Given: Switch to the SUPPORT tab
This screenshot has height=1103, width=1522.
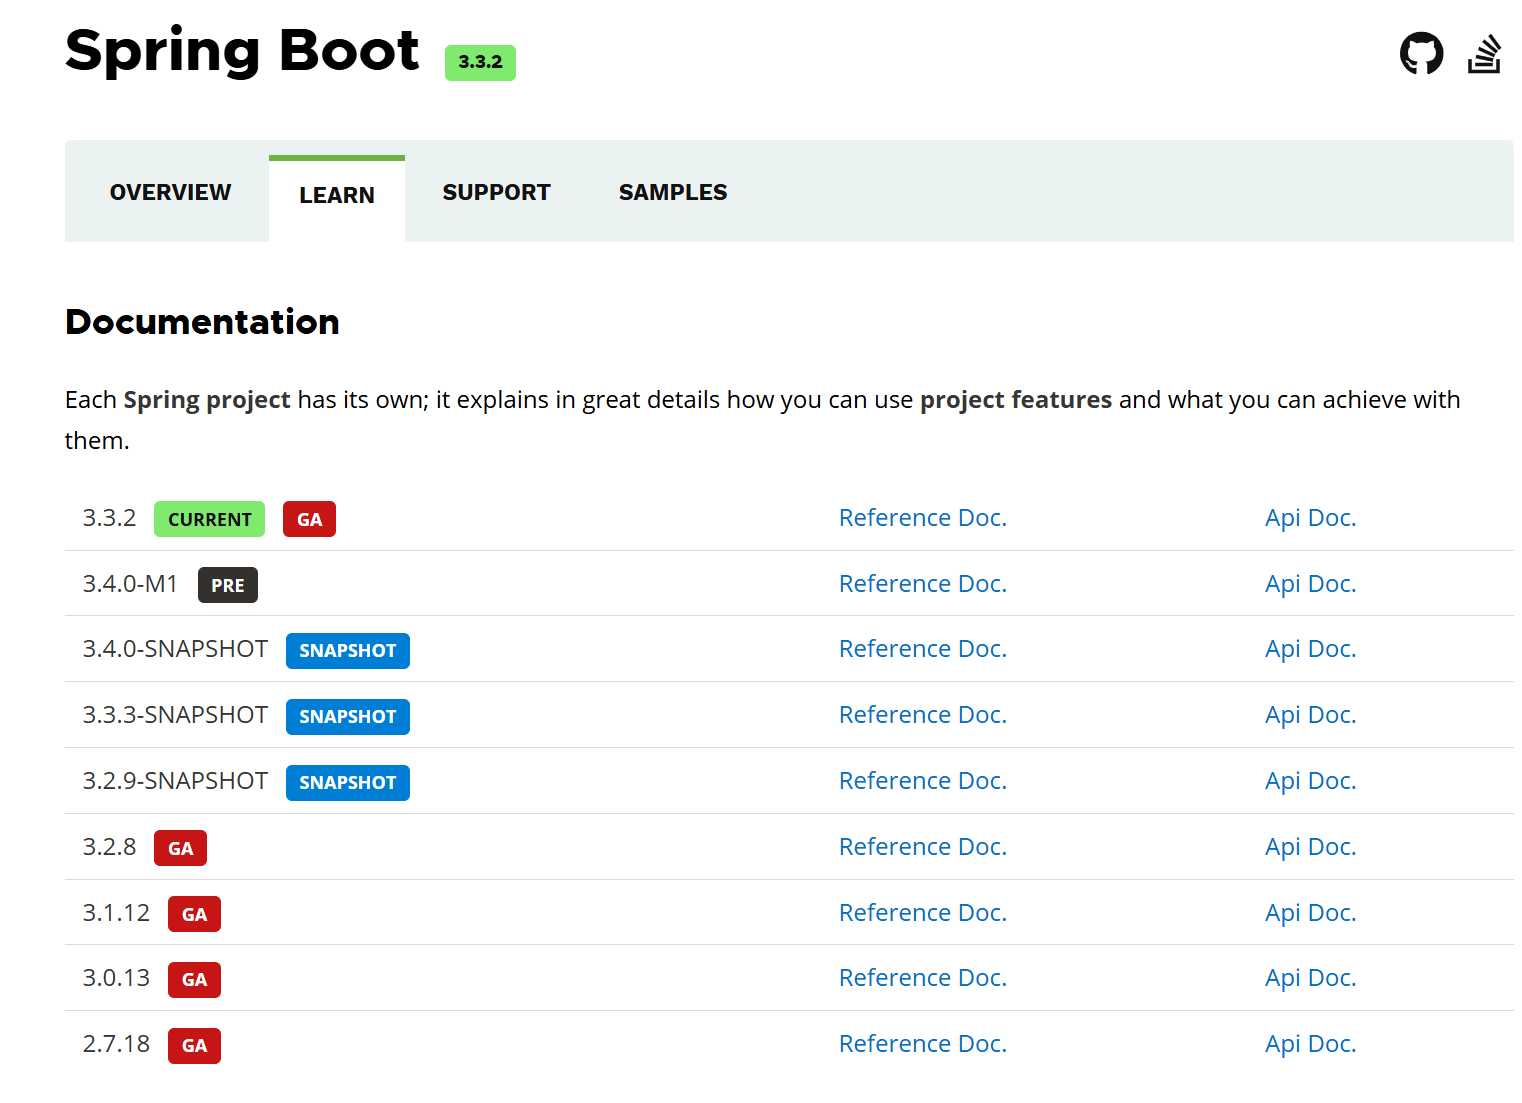Looking at the screenshot, I should 496,192.
